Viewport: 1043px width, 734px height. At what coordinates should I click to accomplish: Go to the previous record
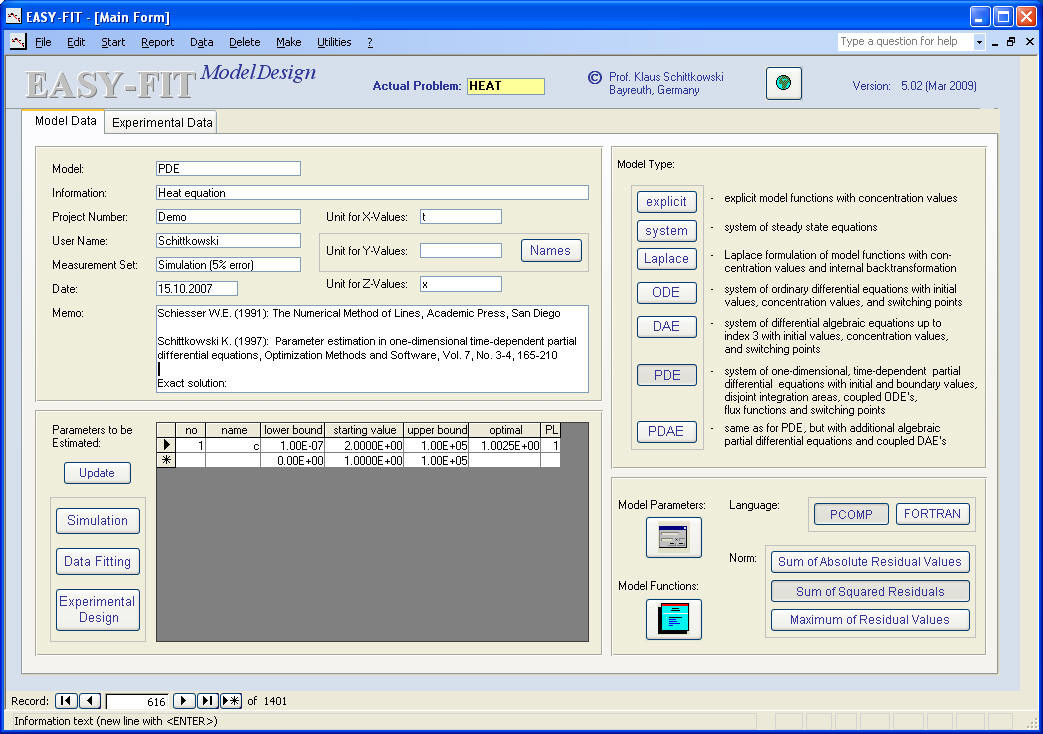[89, 701]
